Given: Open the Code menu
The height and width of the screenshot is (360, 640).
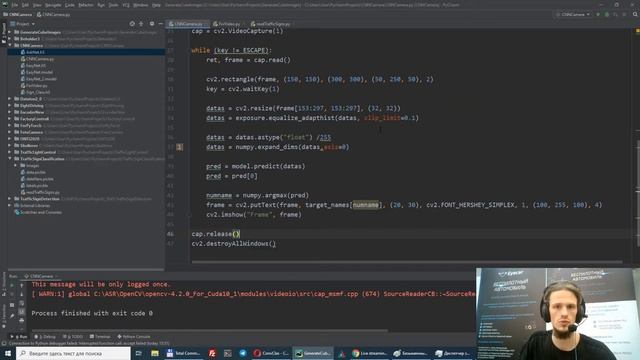Looking at the screenshot, I should tap(70, 5).
